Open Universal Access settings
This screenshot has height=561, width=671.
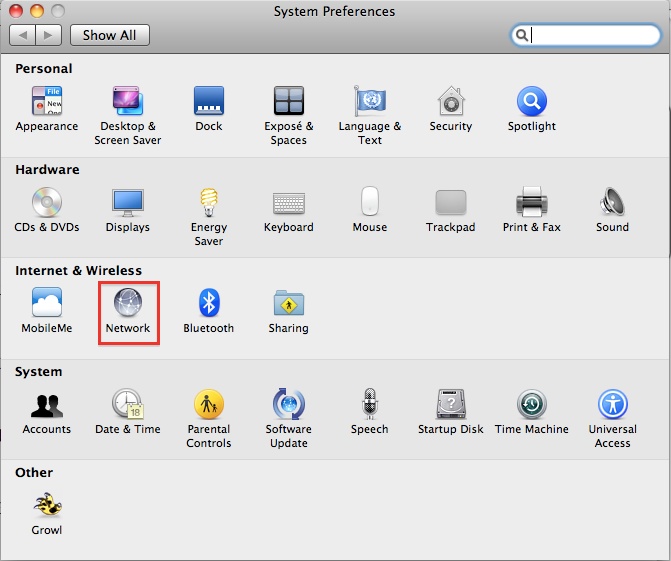point(612,404)
